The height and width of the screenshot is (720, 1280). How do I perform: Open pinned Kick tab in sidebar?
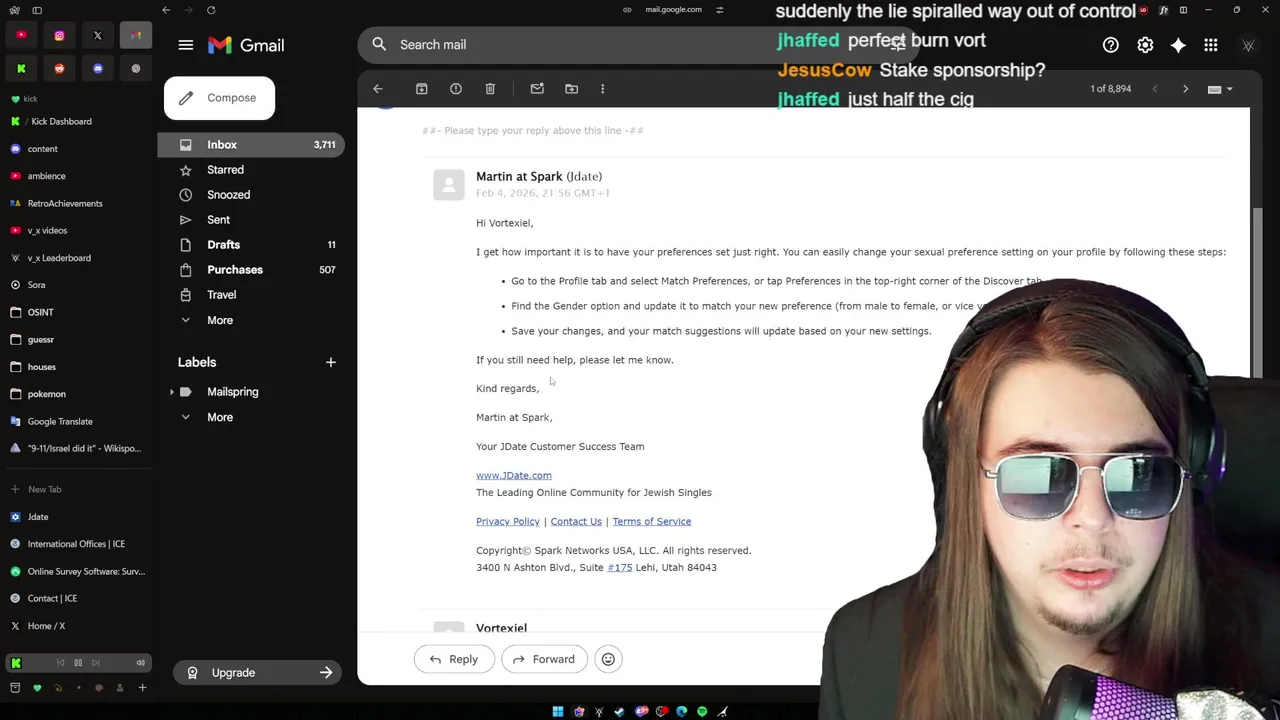point(21,69)
